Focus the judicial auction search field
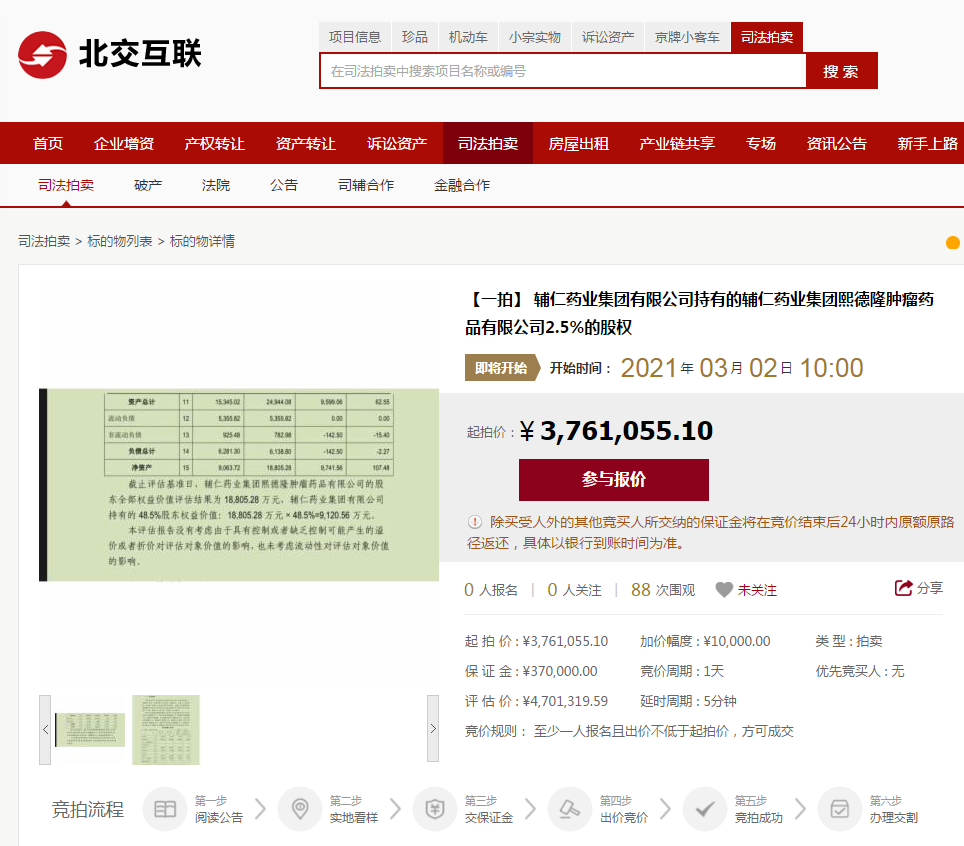This screenshot has height=846, width=964. tap(563, 71)
